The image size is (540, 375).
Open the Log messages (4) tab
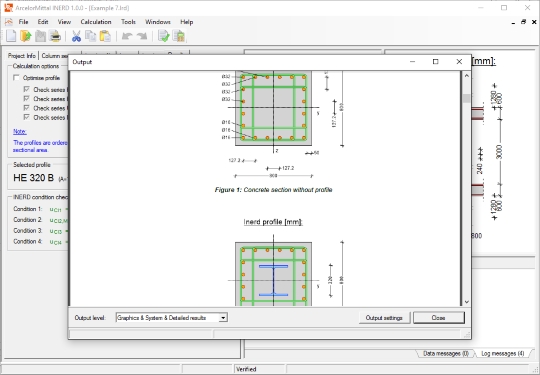(x=503, y=353)
